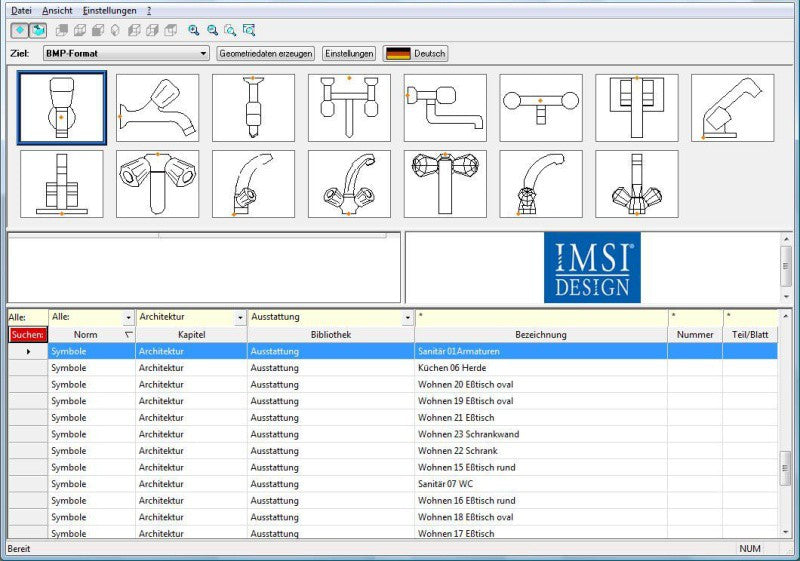Open the Datei menu
Viewport: 800px width, 561px height.
[x=21, y=11]
